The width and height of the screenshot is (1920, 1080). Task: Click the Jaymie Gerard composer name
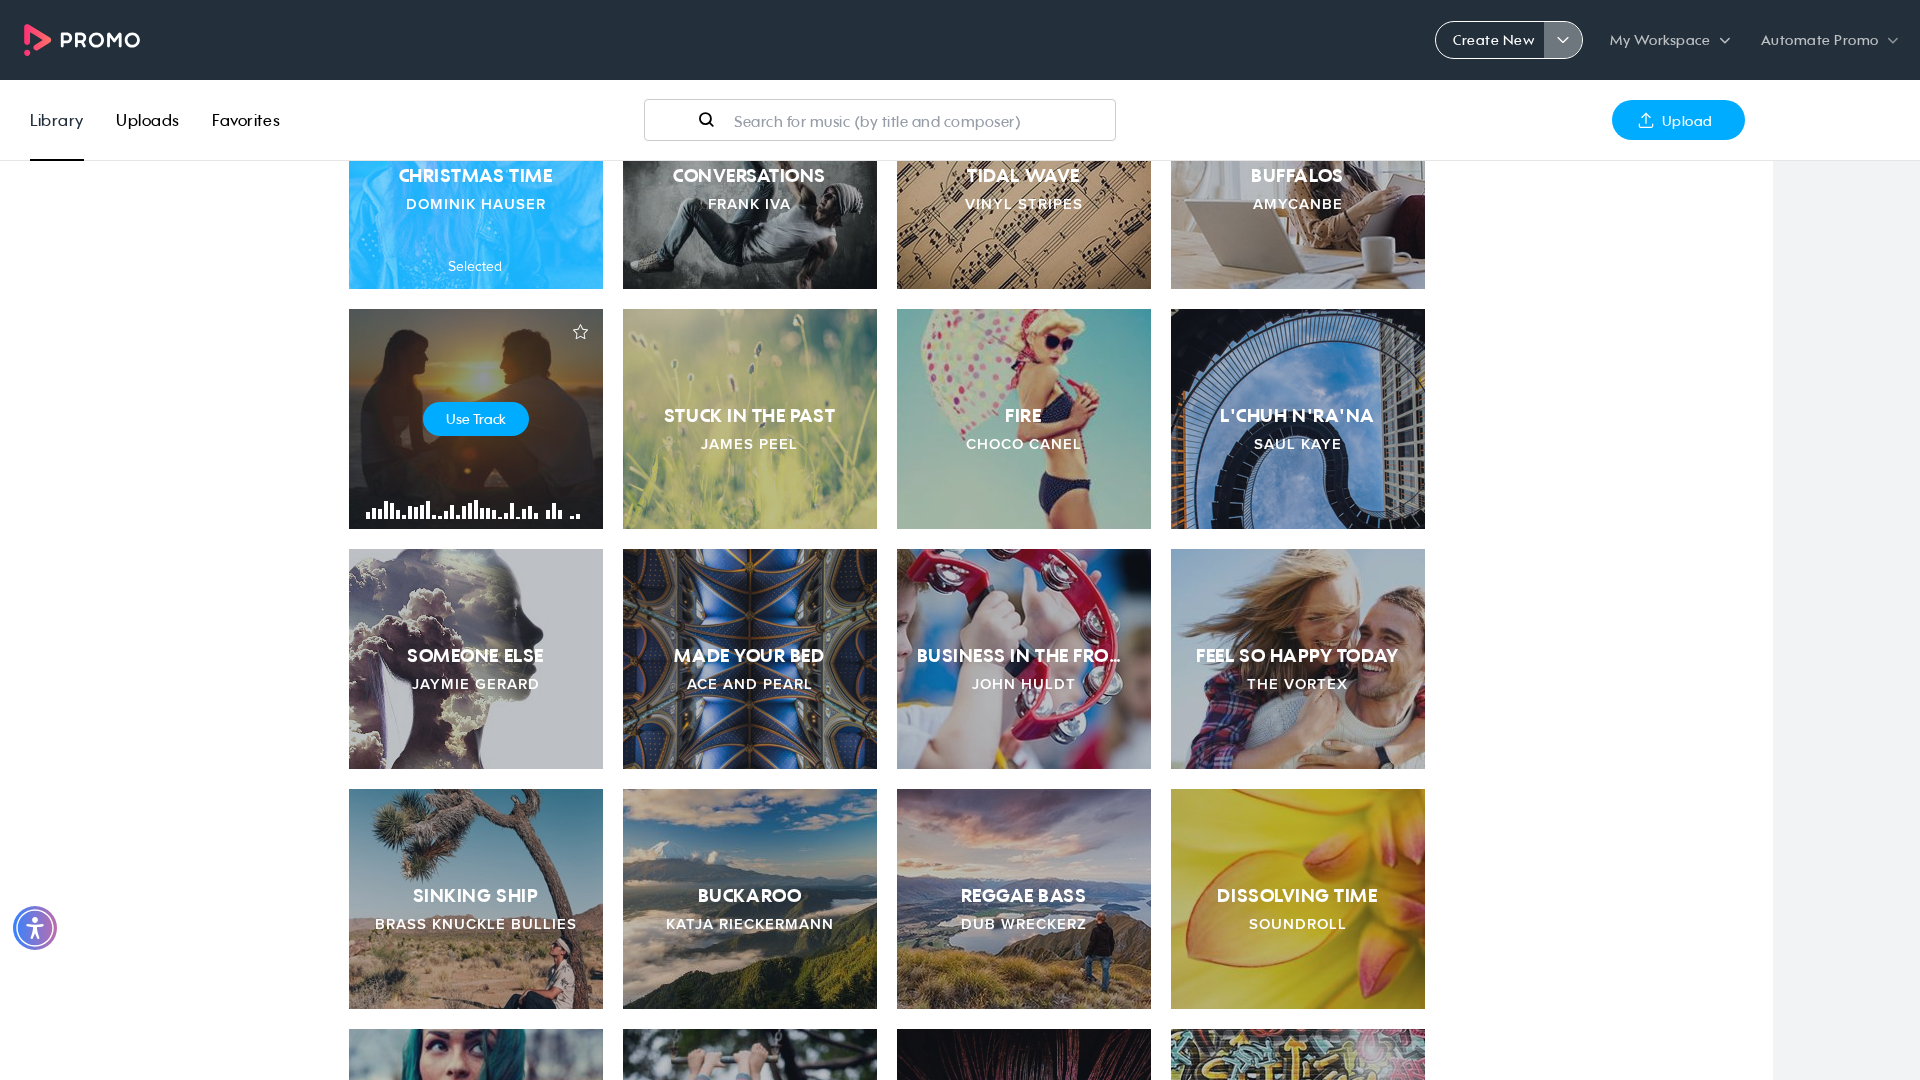pos(476,684)
